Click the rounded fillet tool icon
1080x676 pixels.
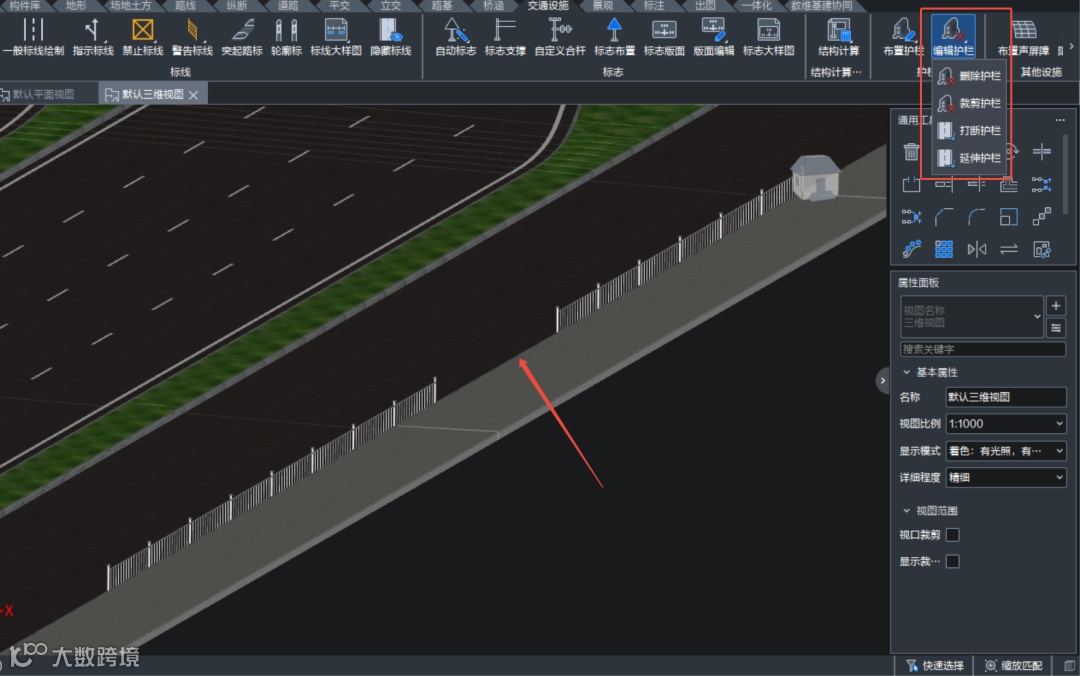pos(977,217)
